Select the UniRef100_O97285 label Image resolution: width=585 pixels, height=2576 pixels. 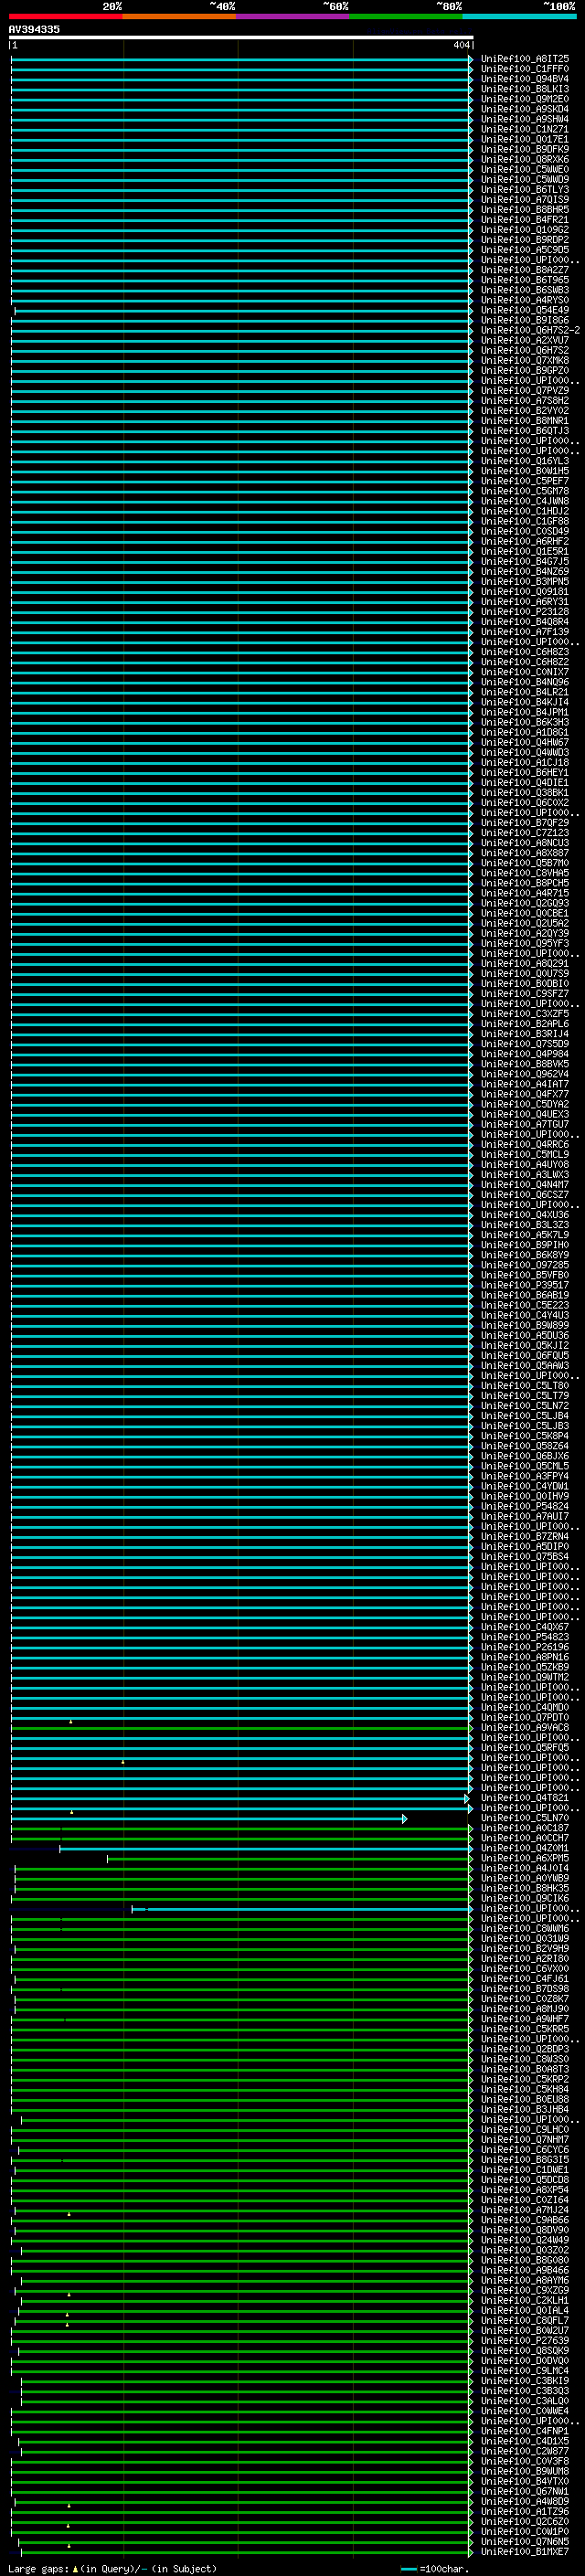(x=525, y=1265)
